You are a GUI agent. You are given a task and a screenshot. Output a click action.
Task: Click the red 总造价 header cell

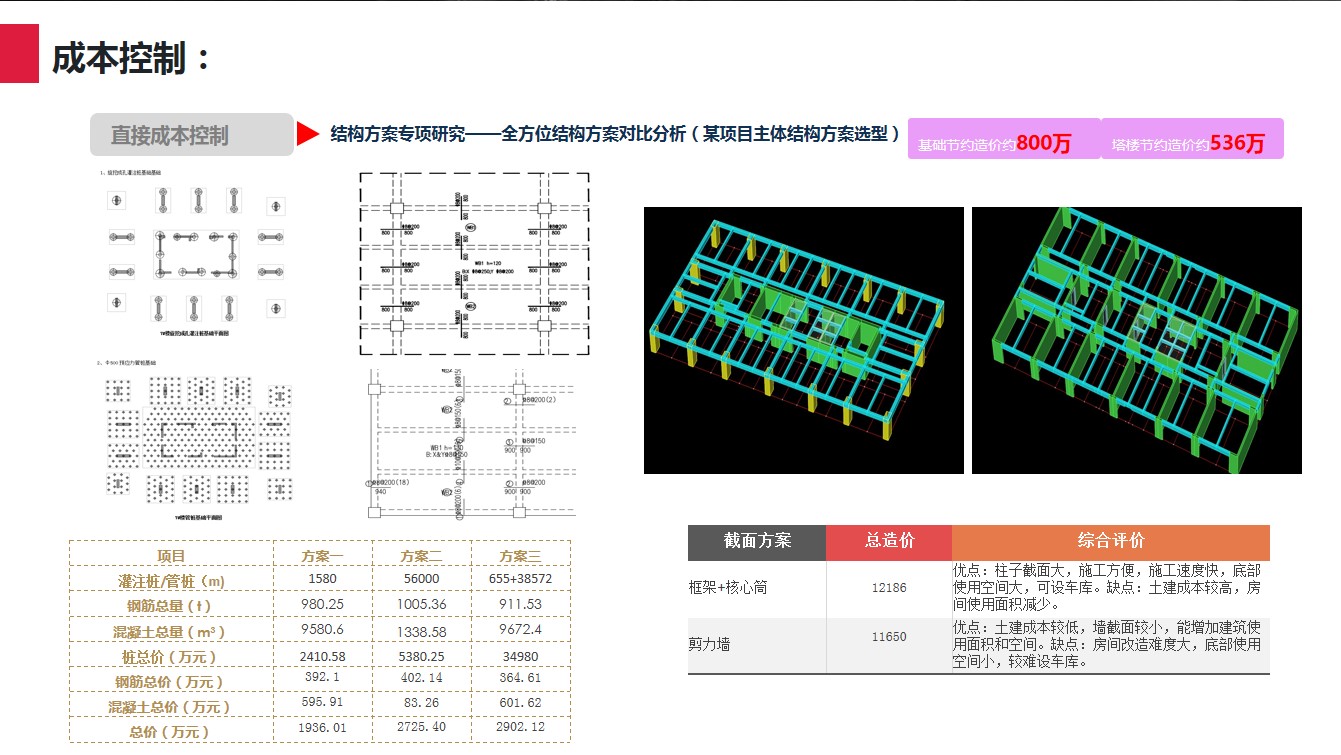[889, 541]
